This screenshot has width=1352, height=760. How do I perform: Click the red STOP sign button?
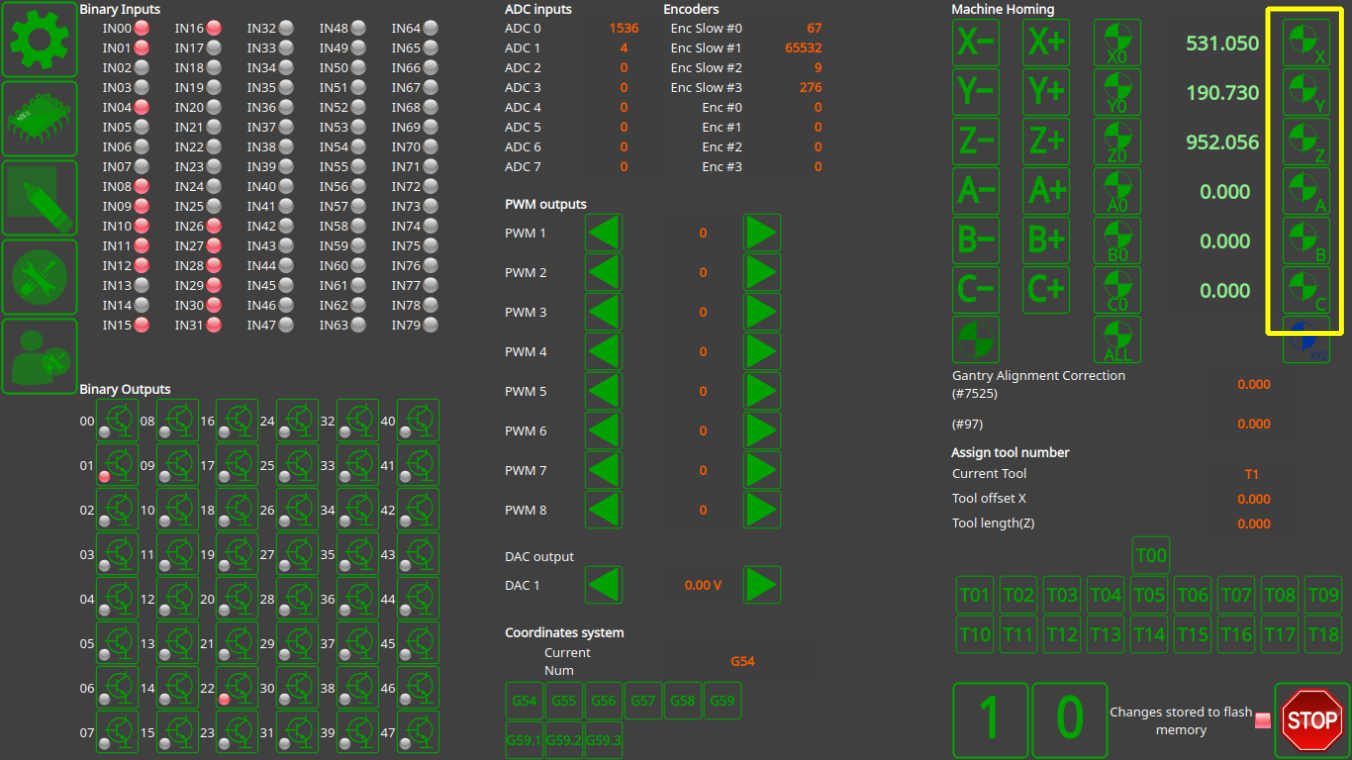click(1311, 719)
